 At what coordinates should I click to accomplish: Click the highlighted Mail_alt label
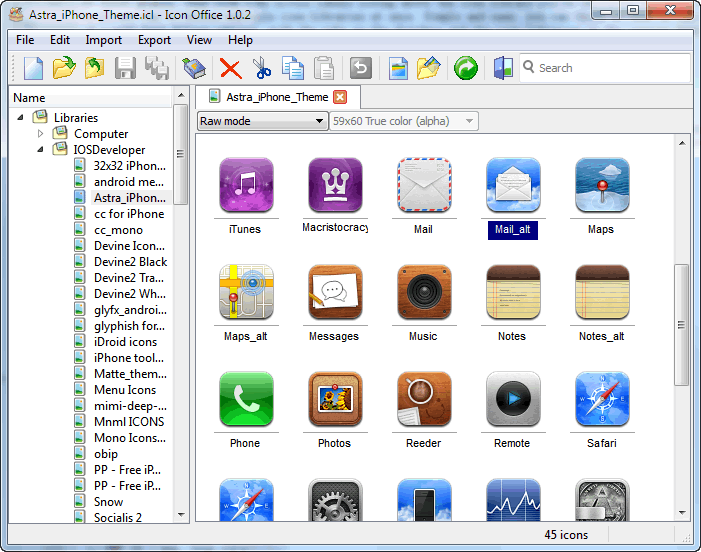(x=513, y=230)
